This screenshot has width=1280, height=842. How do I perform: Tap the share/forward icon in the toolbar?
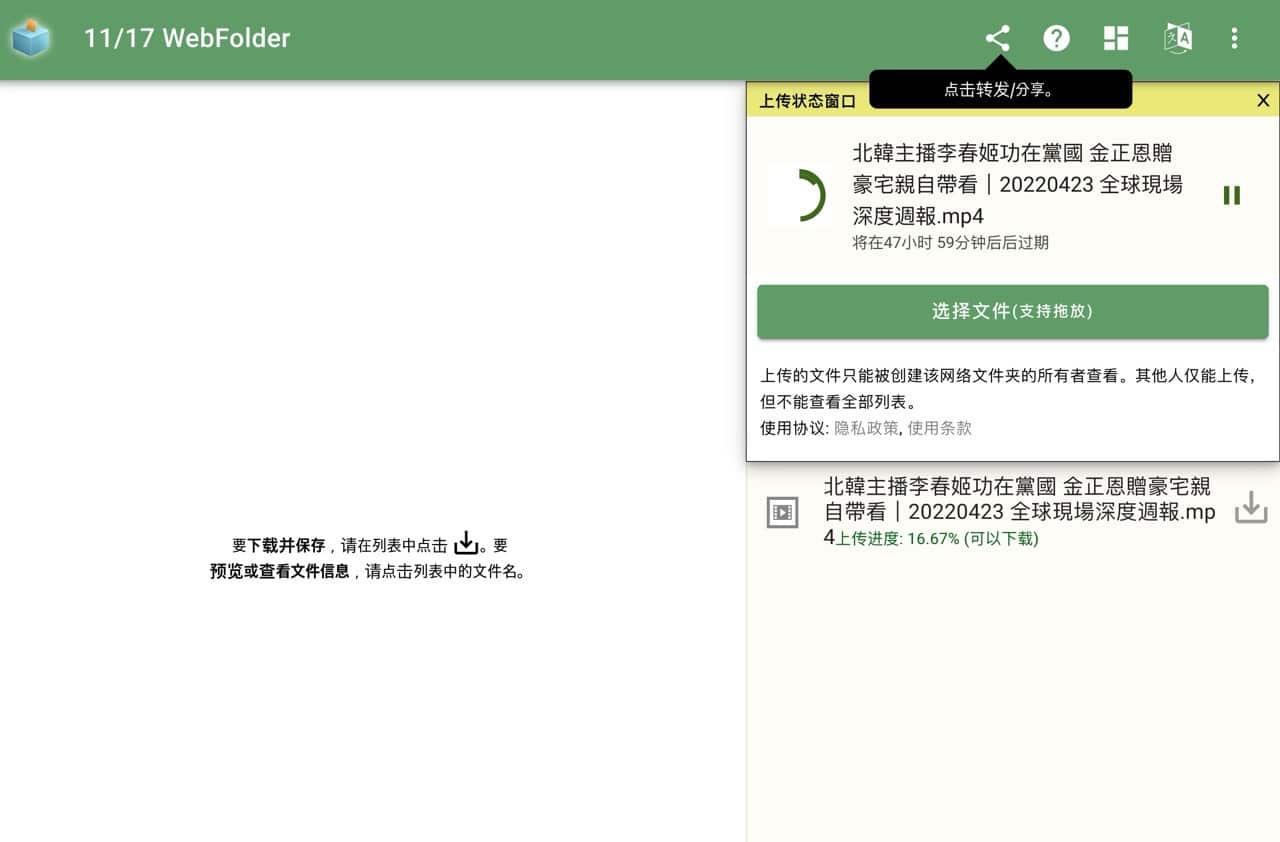tap(998, 37)
